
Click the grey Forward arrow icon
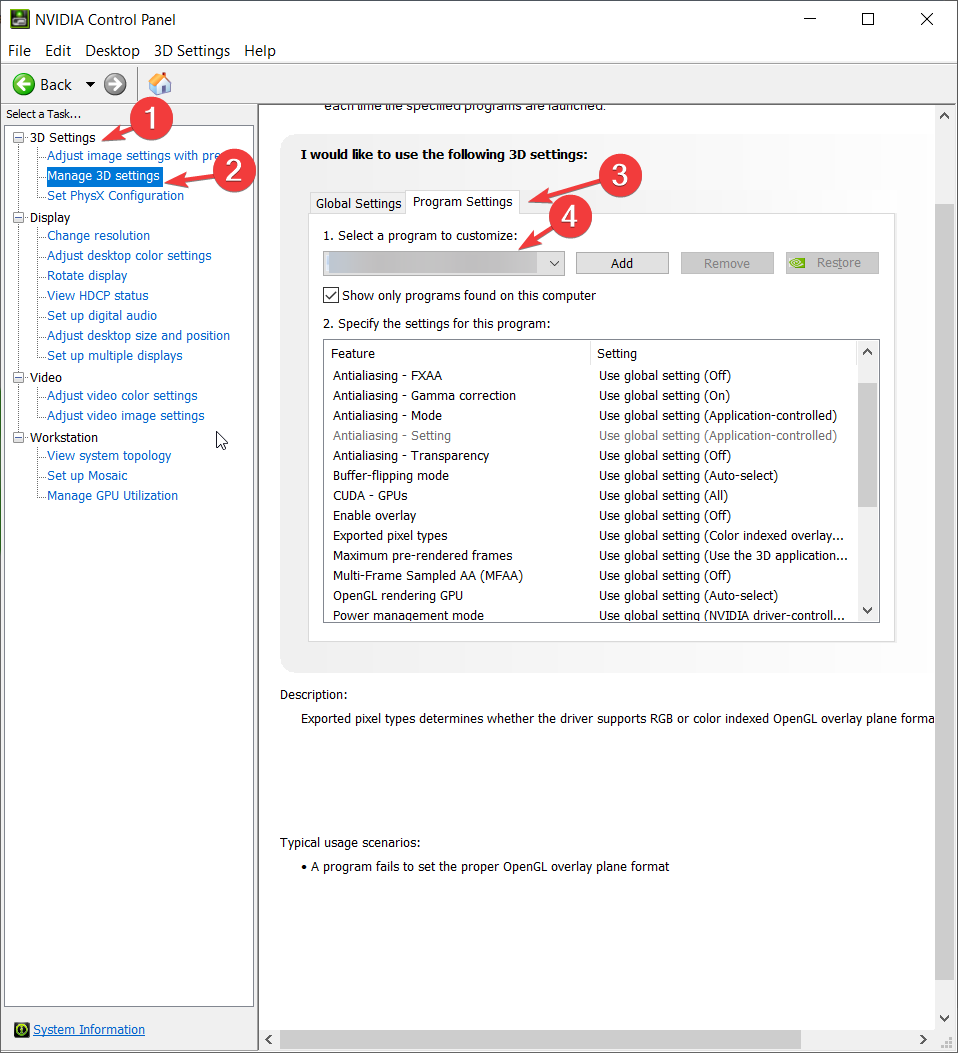[115, 85]
